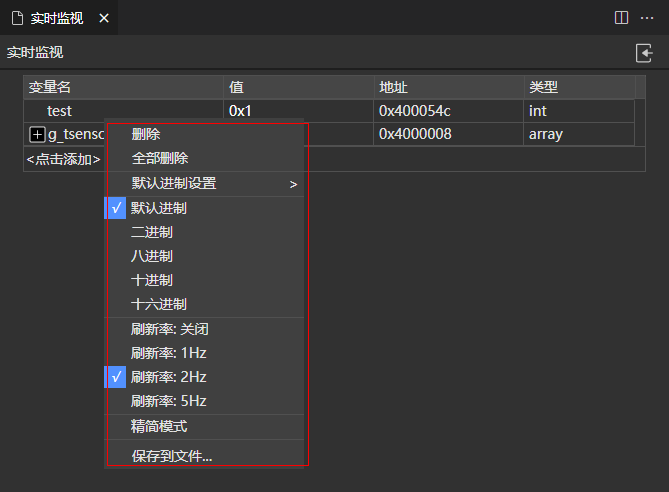Click the 地址 column header

coord(394,88)
